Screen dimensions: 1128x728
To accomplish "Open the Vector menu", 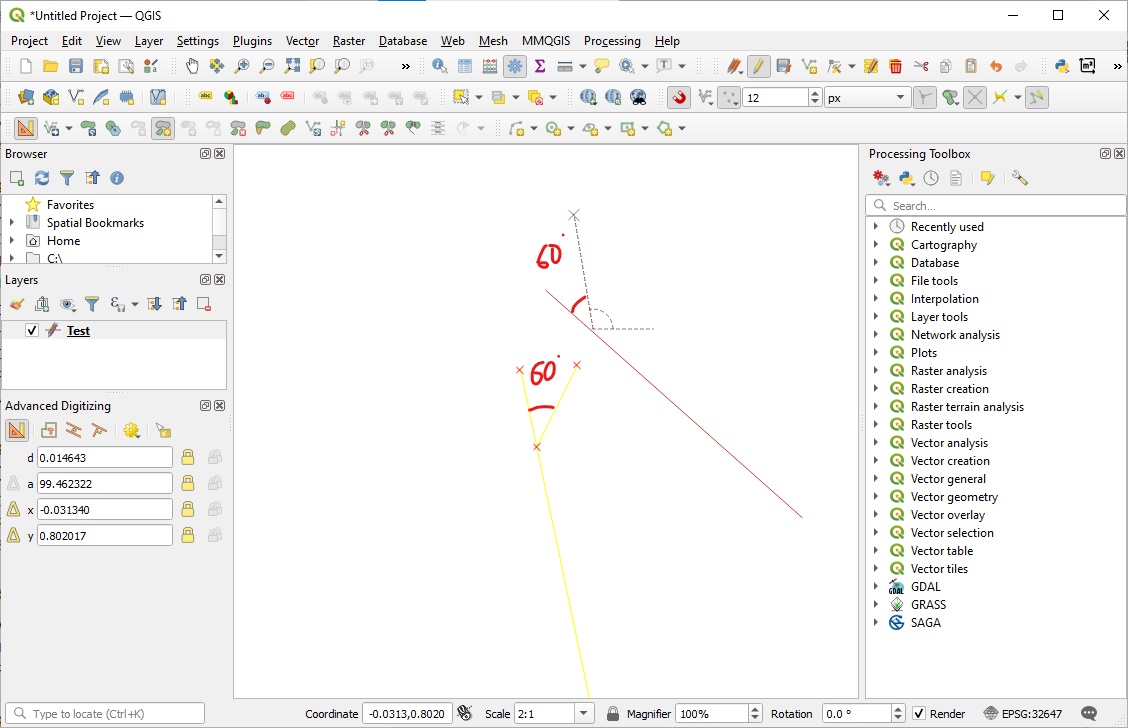I will click(x=302, y=41).
